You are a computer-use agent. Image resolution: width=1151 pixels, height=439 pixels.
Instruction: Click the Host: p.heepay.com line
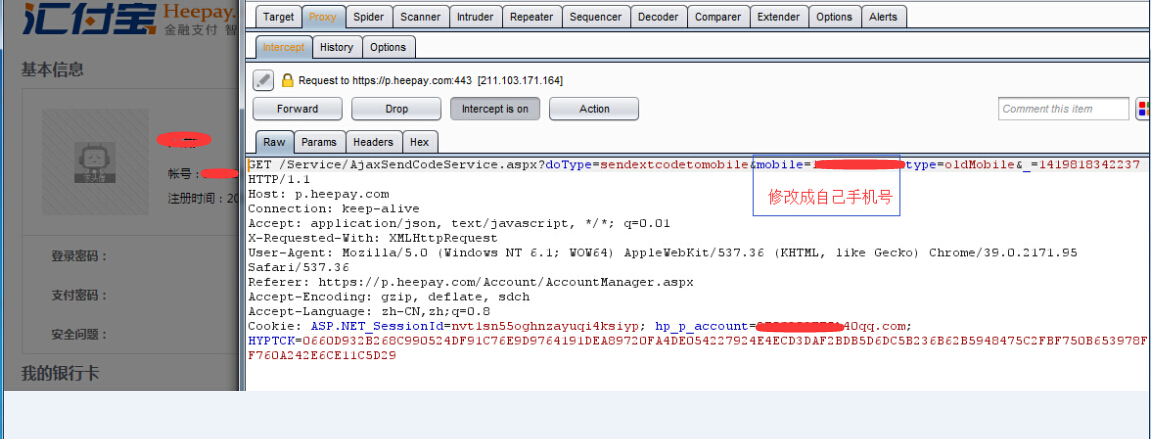tap(319, 195)
